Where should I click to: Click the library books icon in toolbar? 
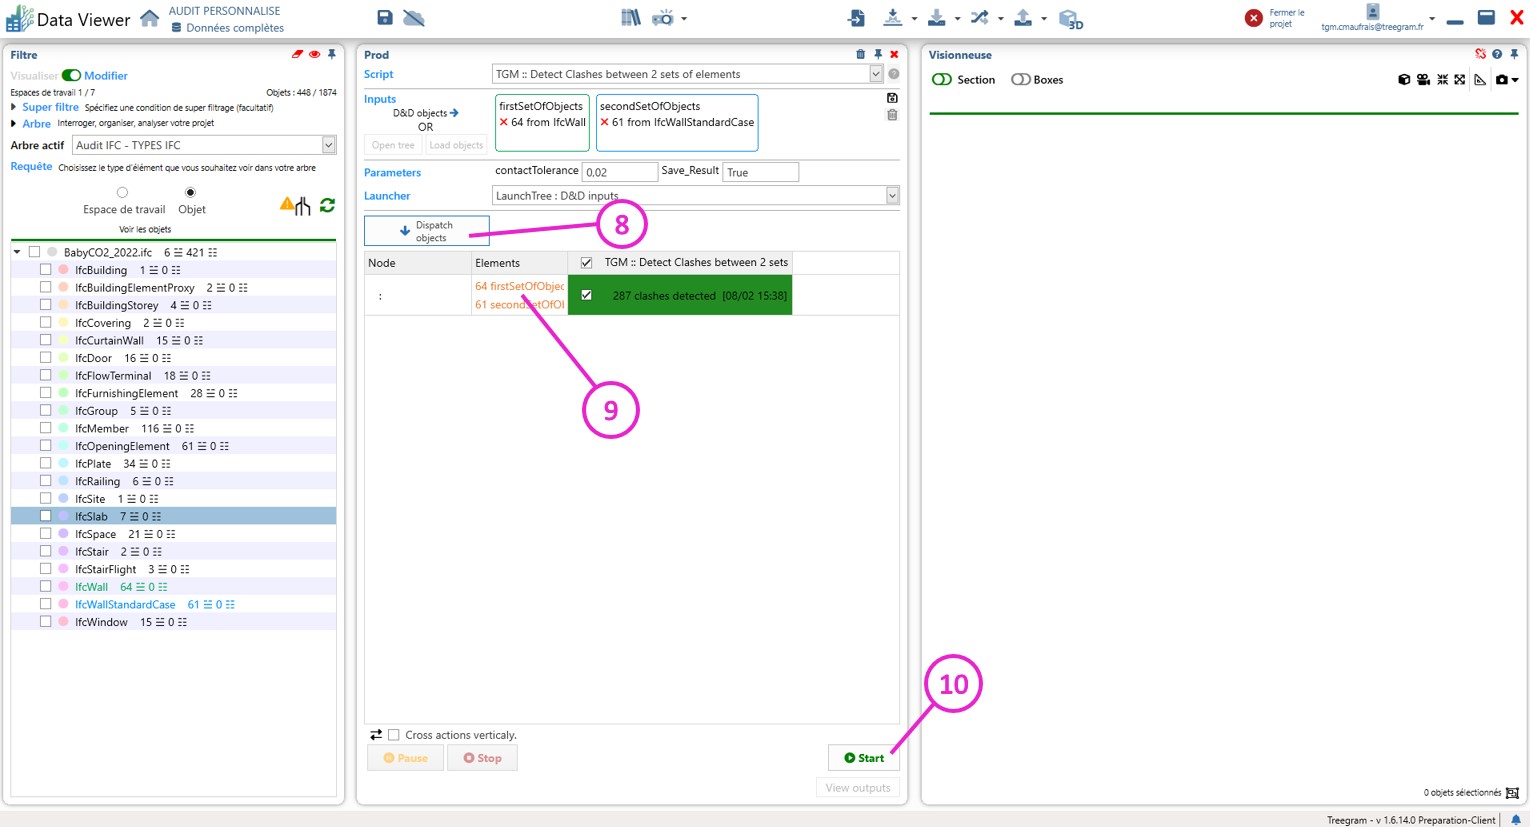tap(630, 18)
